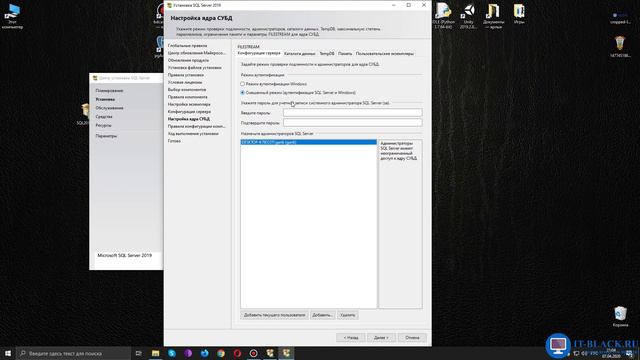The image size is (640, 360).
Task: Select mixed mode authentication radio button
Action: (242, 93)
